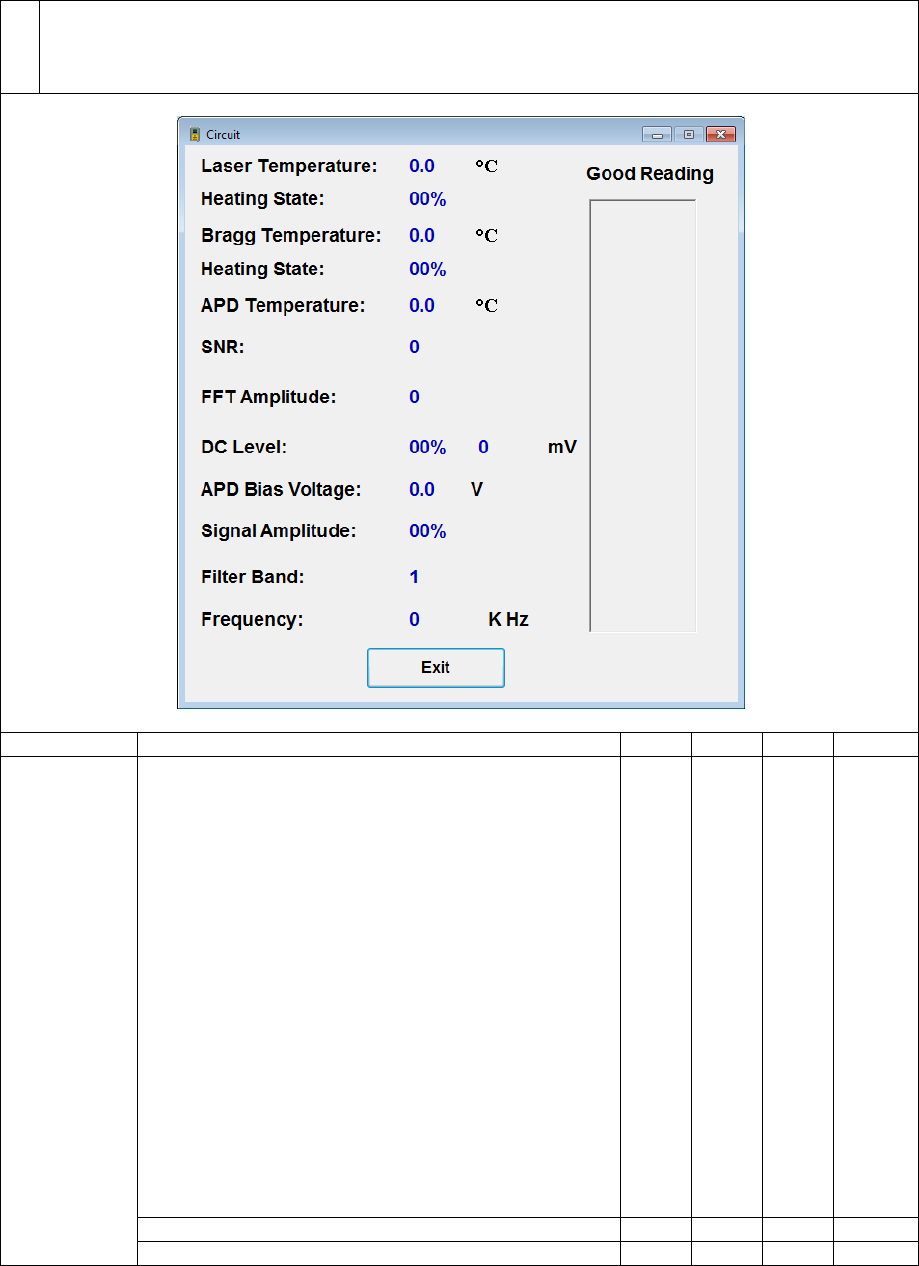The width and height of the screenshot is (919, 1266).
Task: Click the Laser Temperature label
Action: (x=289, y=166)
